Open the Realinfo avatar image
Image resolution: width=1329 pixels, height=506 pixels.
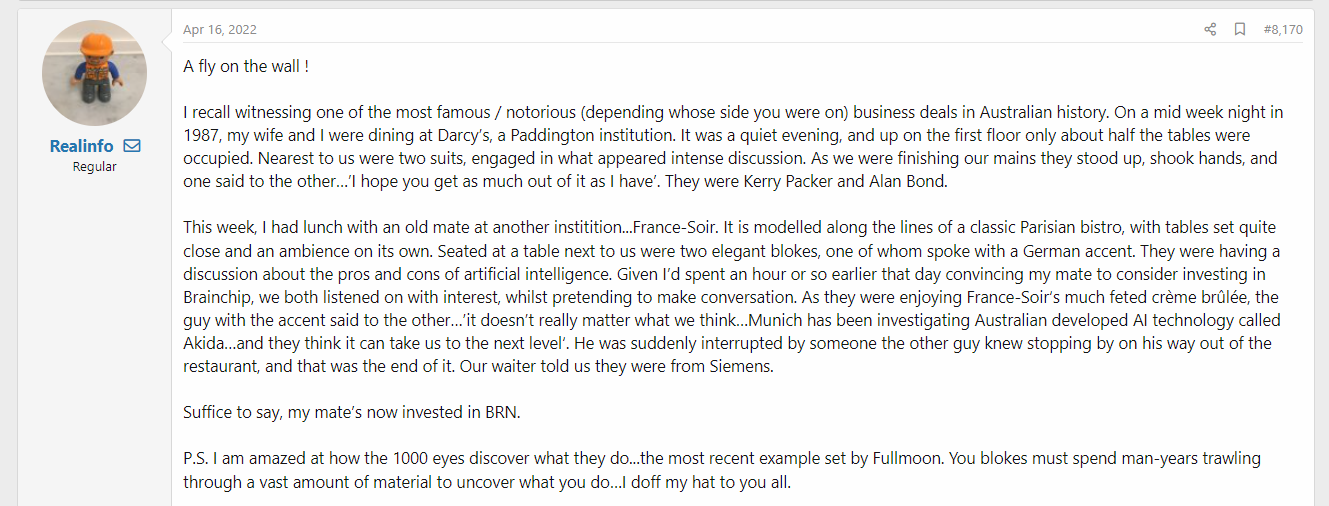point(94,73)
